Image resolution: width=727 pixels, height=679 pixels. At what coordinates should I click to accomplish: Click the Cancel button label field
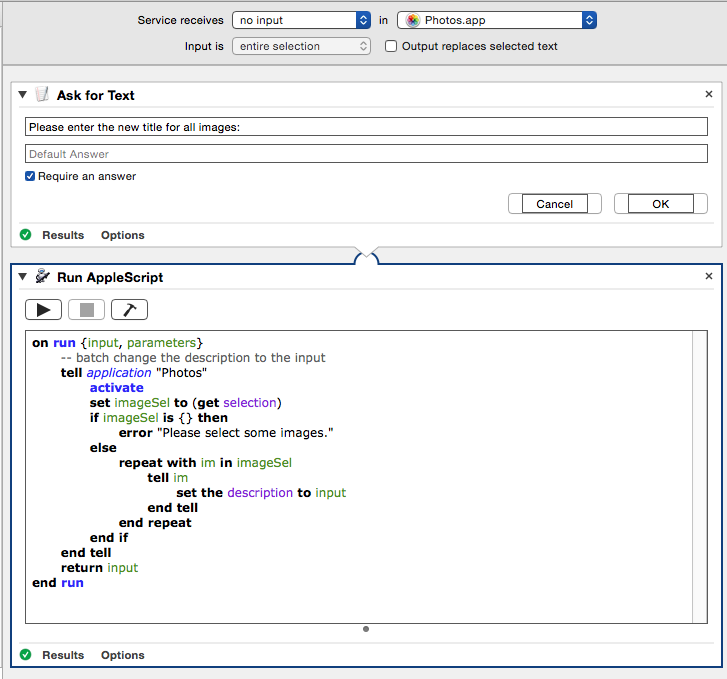[x=555, y=204]
